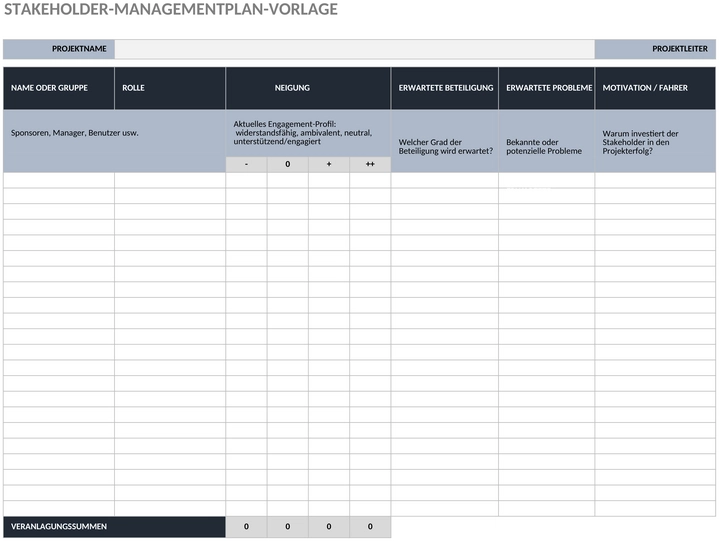Select the MOTIVATION / FAHRER header

655,88
